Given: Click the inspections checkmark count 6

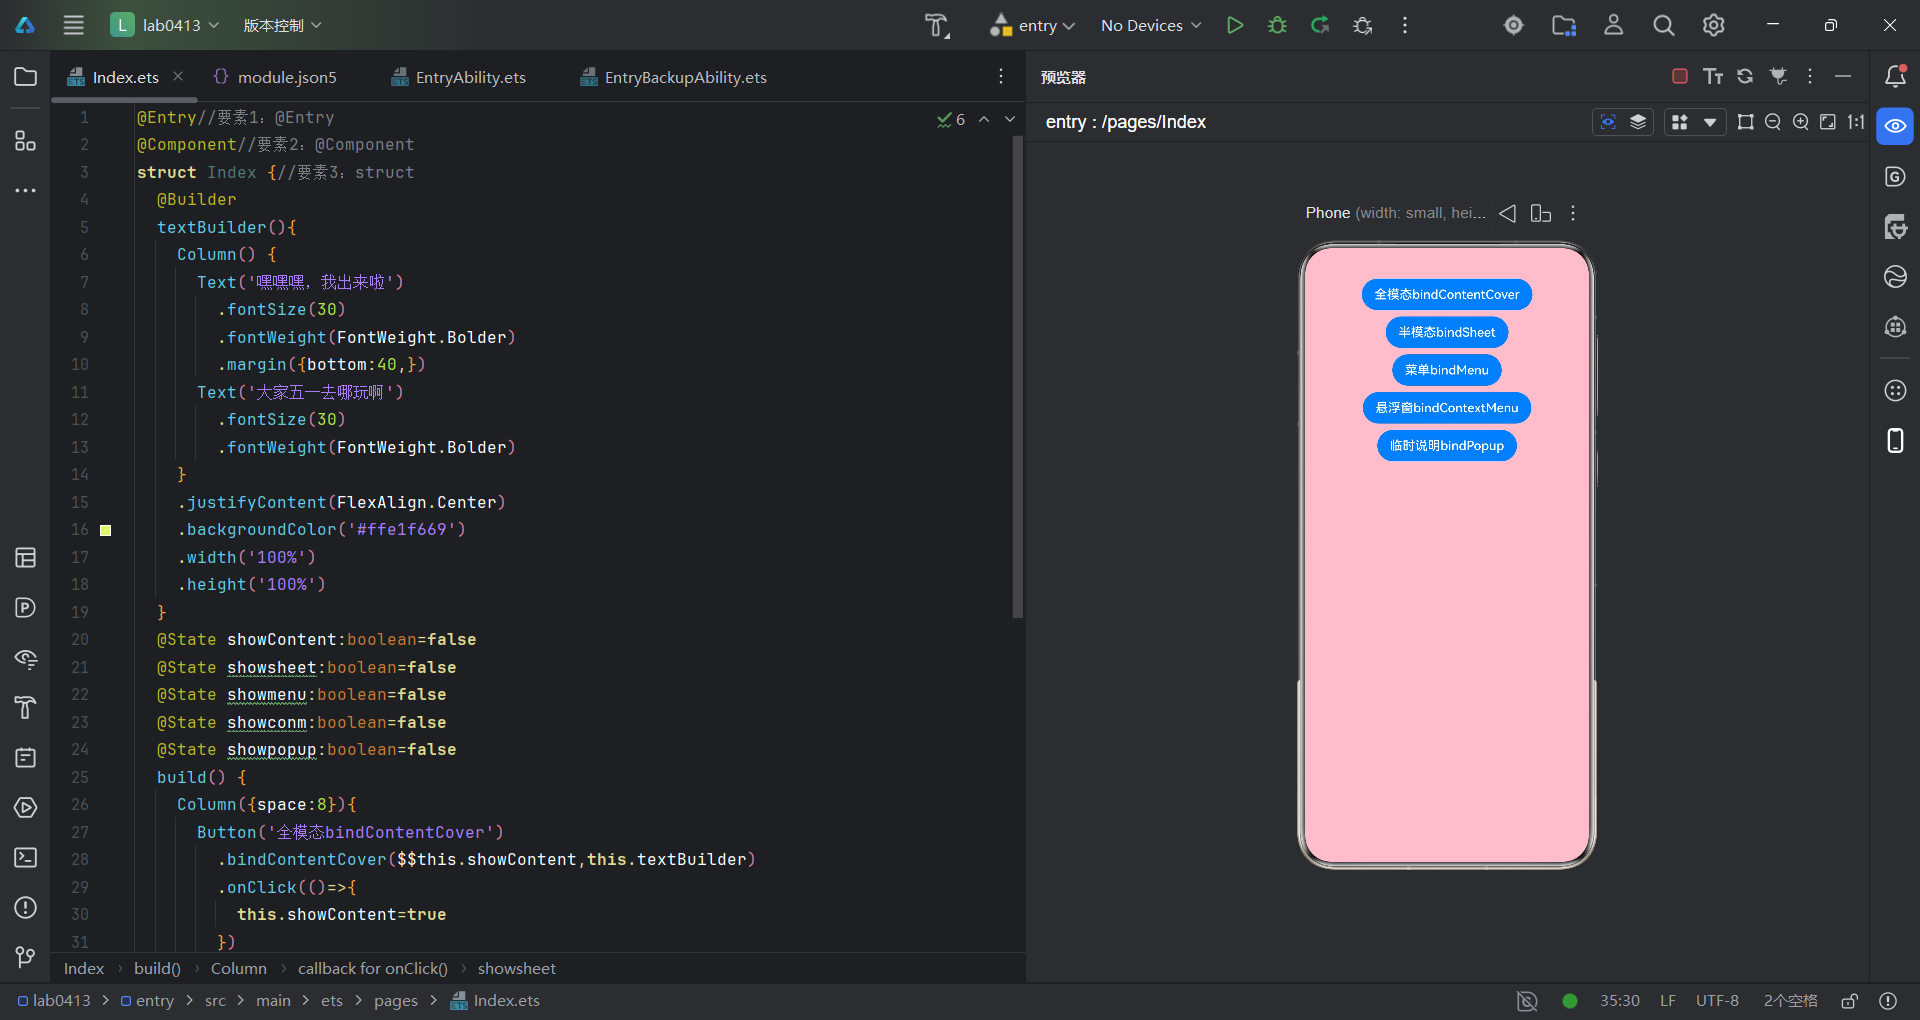Looking at the screenshot, I should (x=951, y=119).
